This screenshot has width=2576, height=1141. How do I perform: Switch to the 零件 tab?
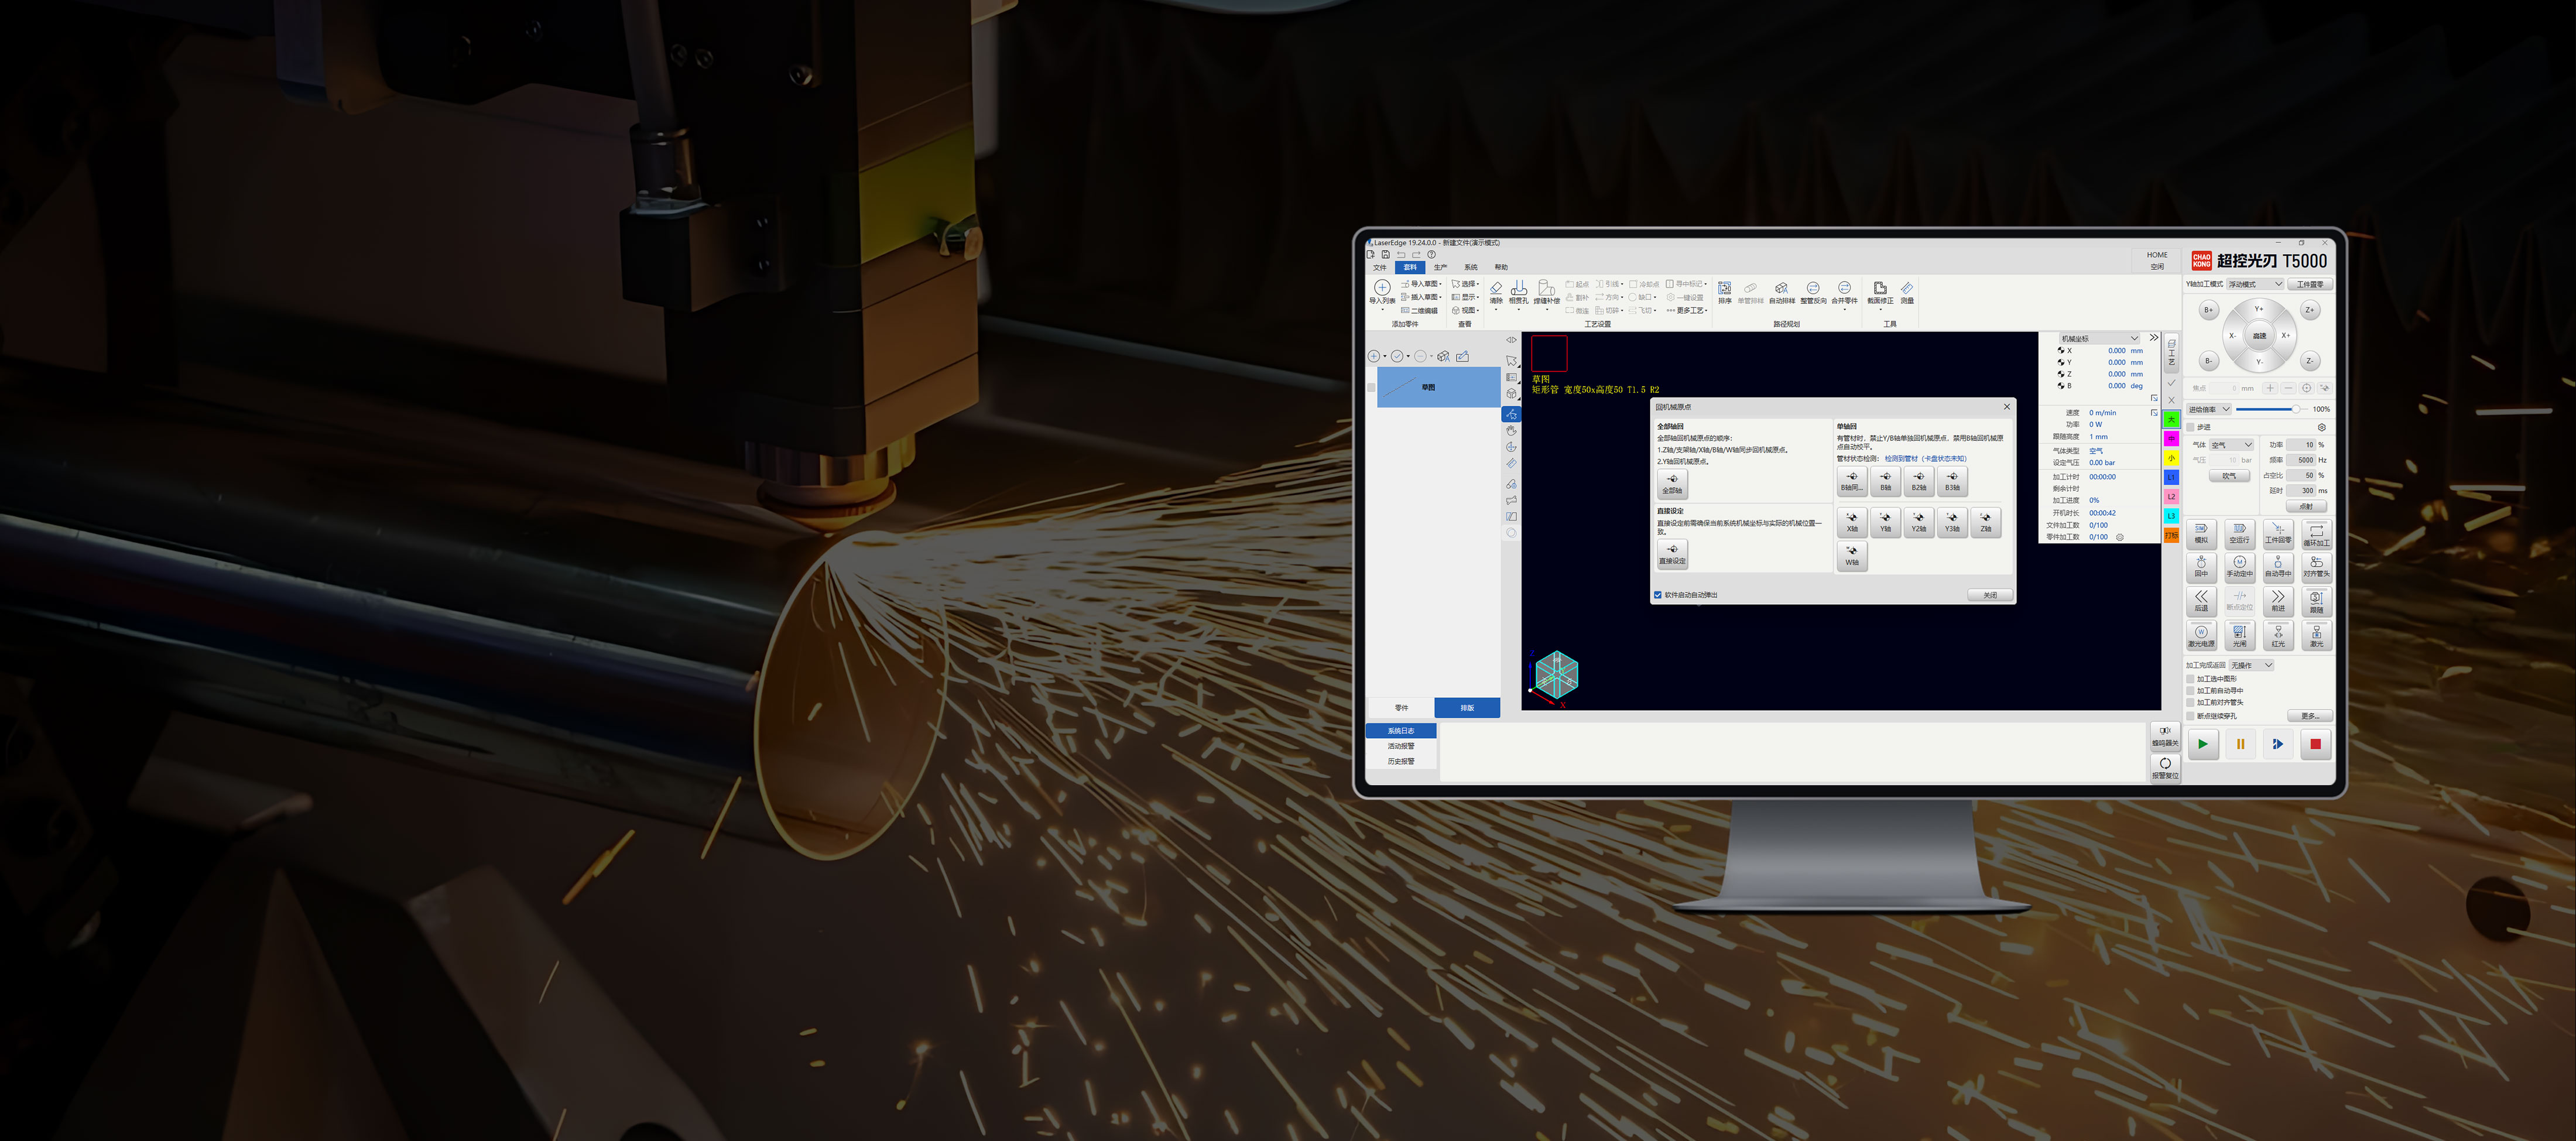[1401, 707]
